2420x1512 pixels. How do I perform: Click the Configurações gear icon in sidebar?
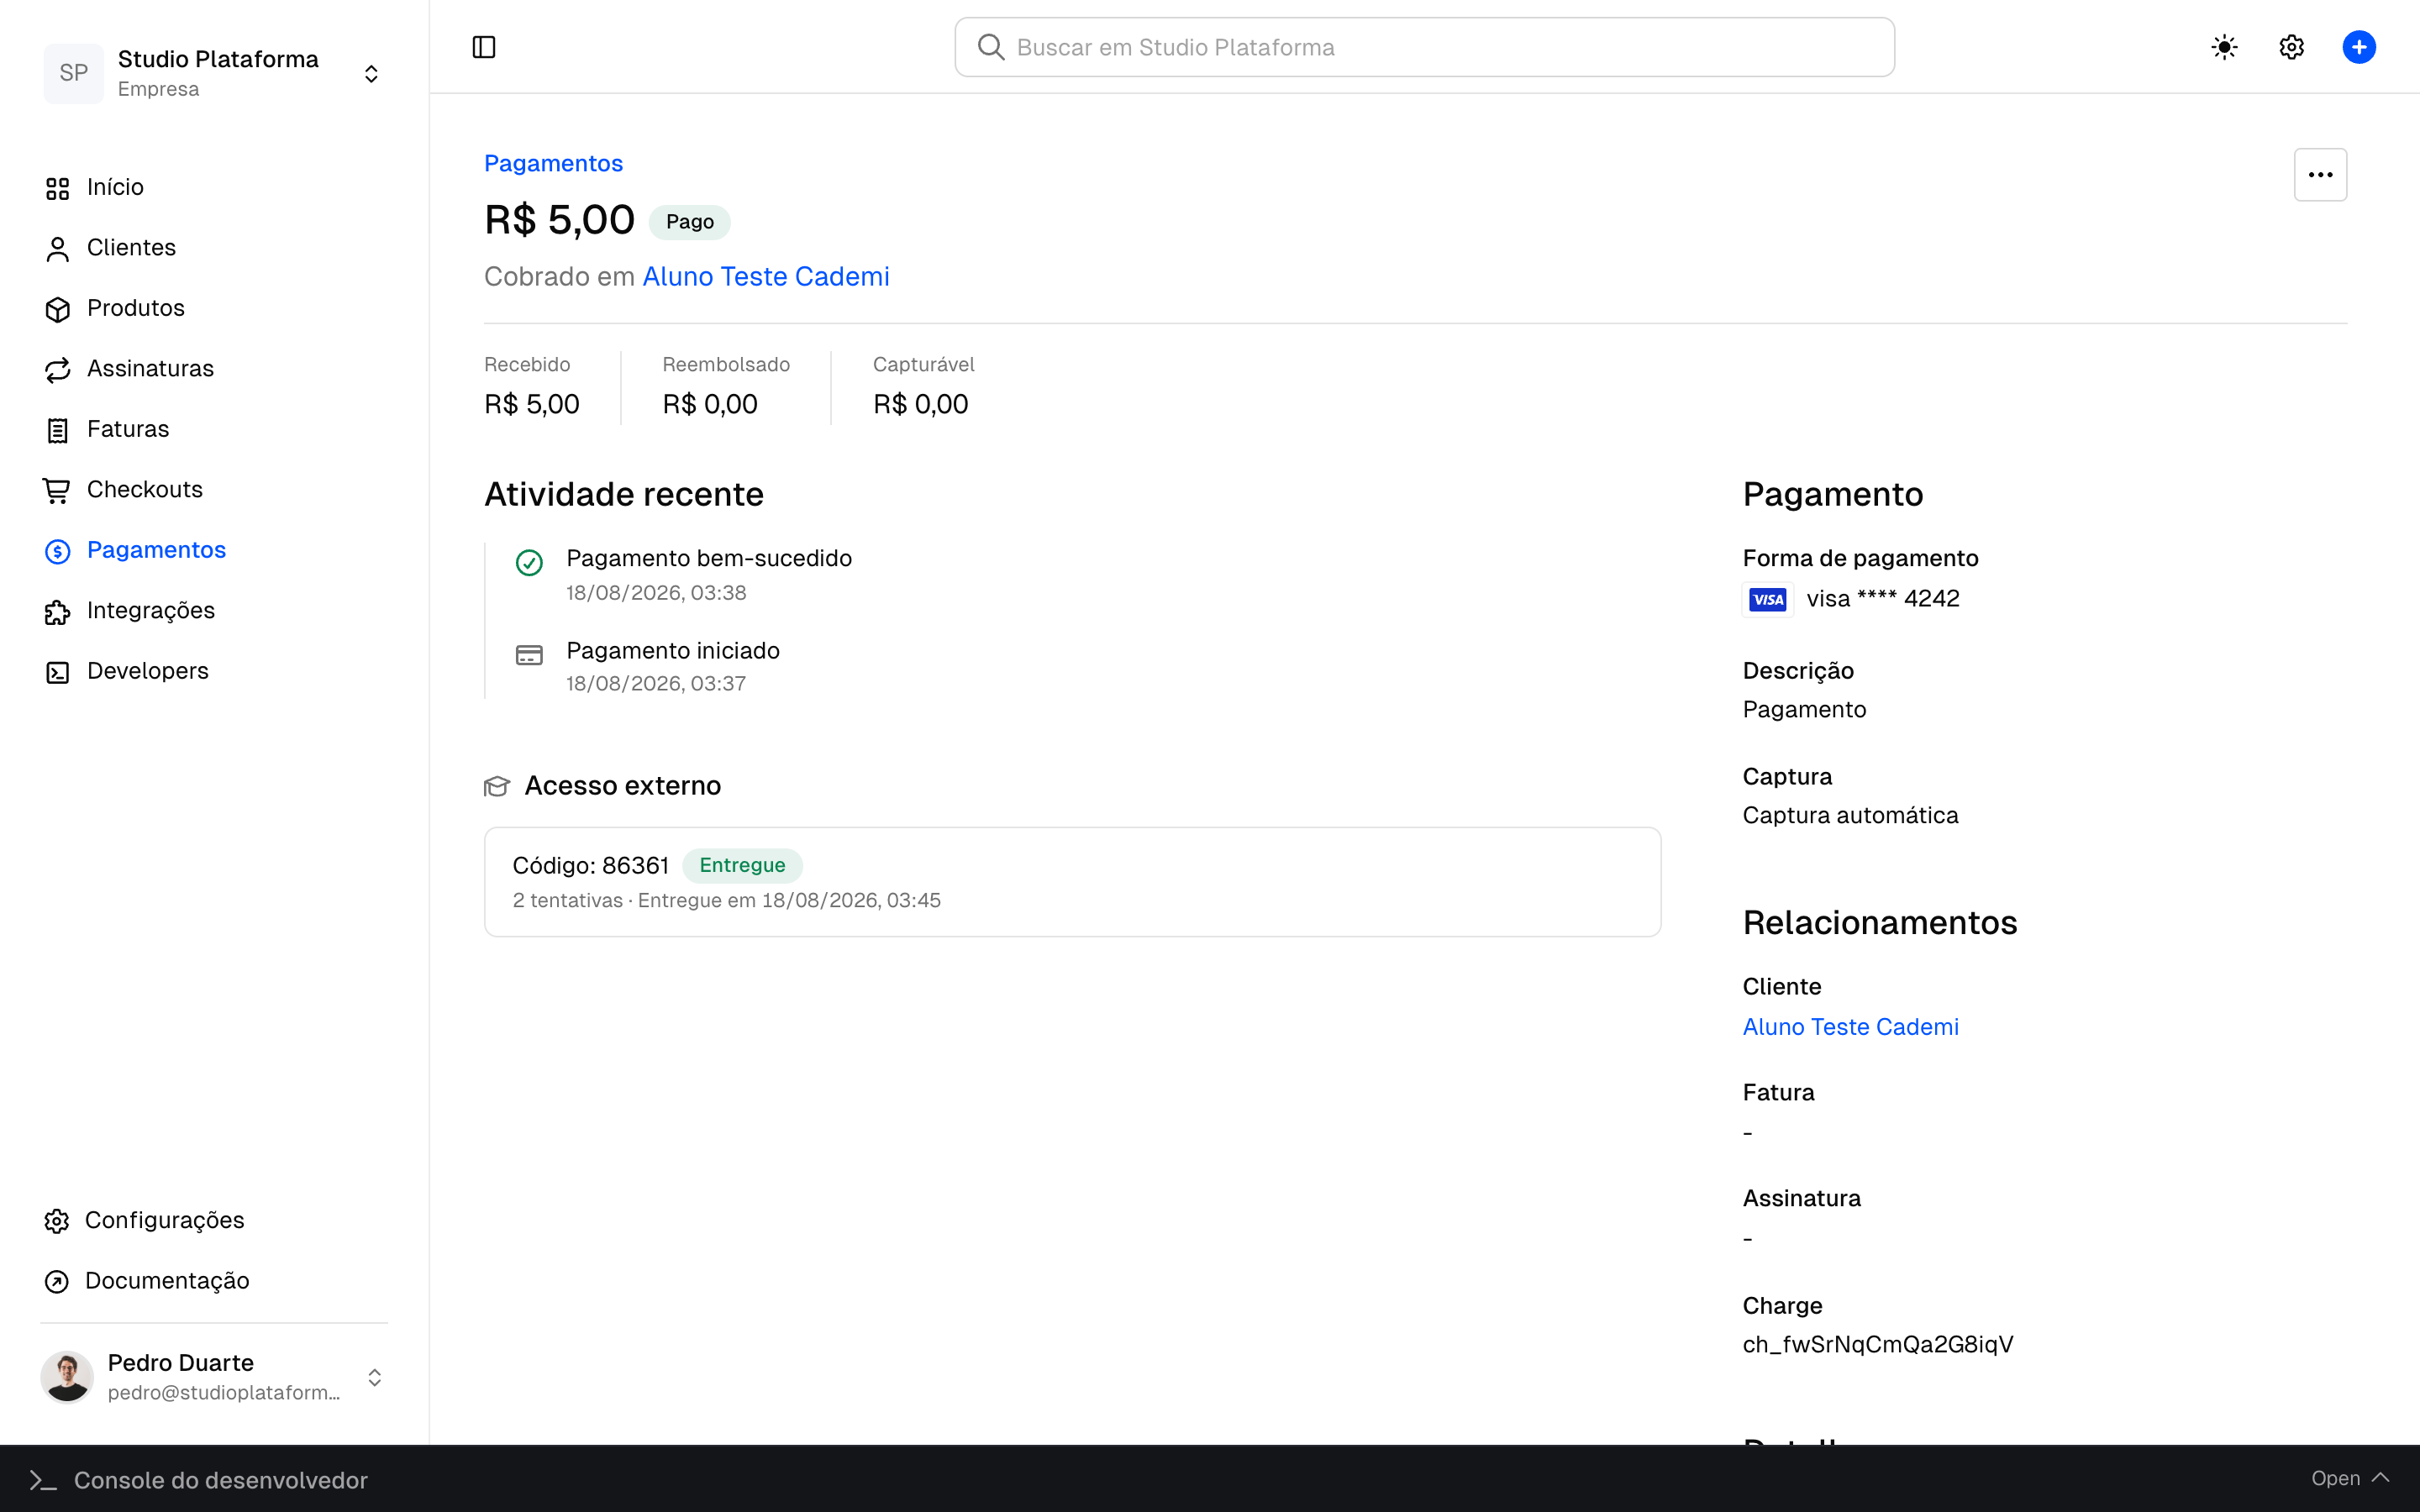(x=57, y=1221)
